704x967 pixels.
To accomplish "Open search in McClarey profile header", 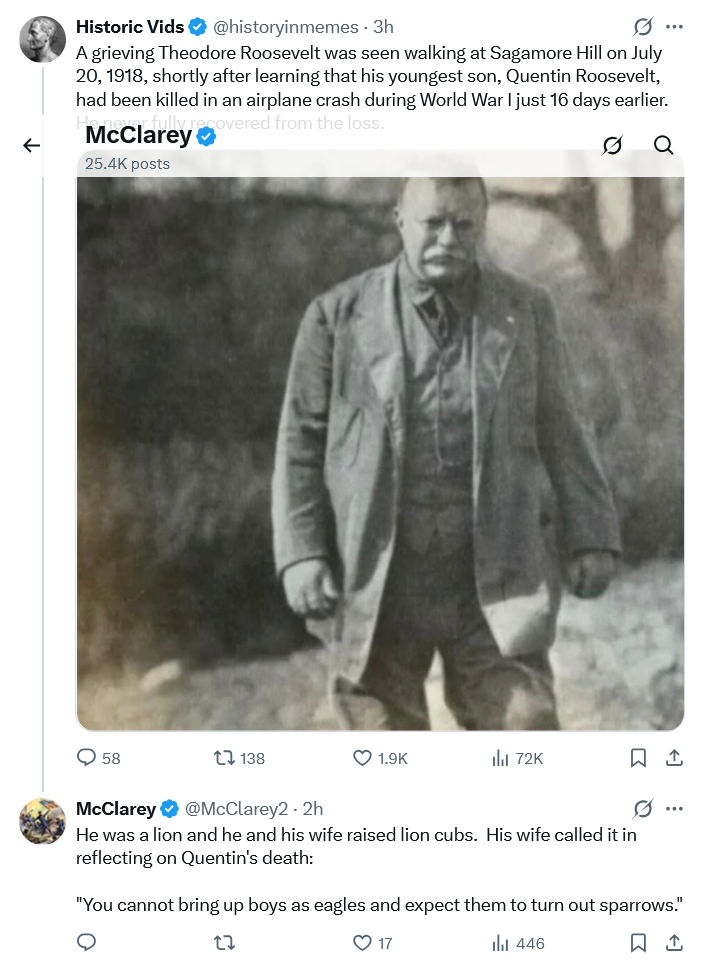I will tap(663, 146).
